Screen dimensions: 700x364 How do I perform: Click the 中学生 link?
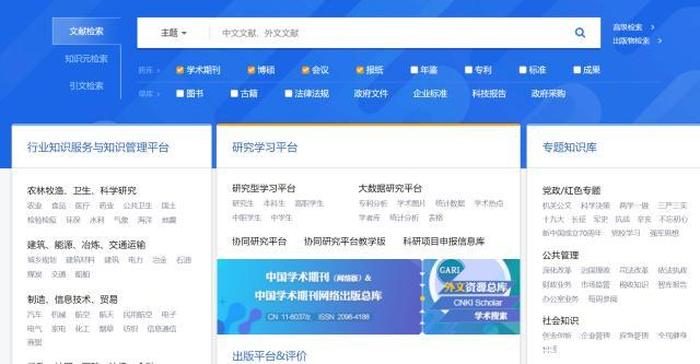point(281,218)
